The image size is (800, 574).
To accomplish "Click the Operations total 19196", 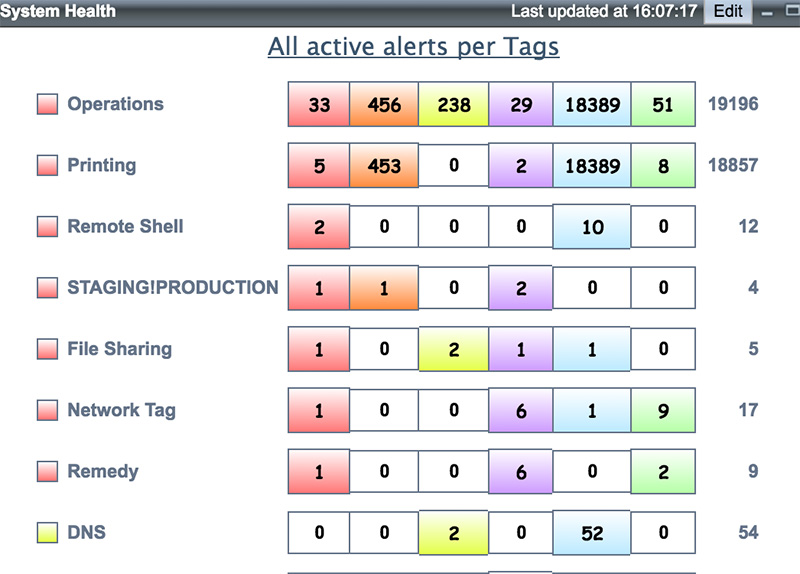I will click(x=733, y=104).
